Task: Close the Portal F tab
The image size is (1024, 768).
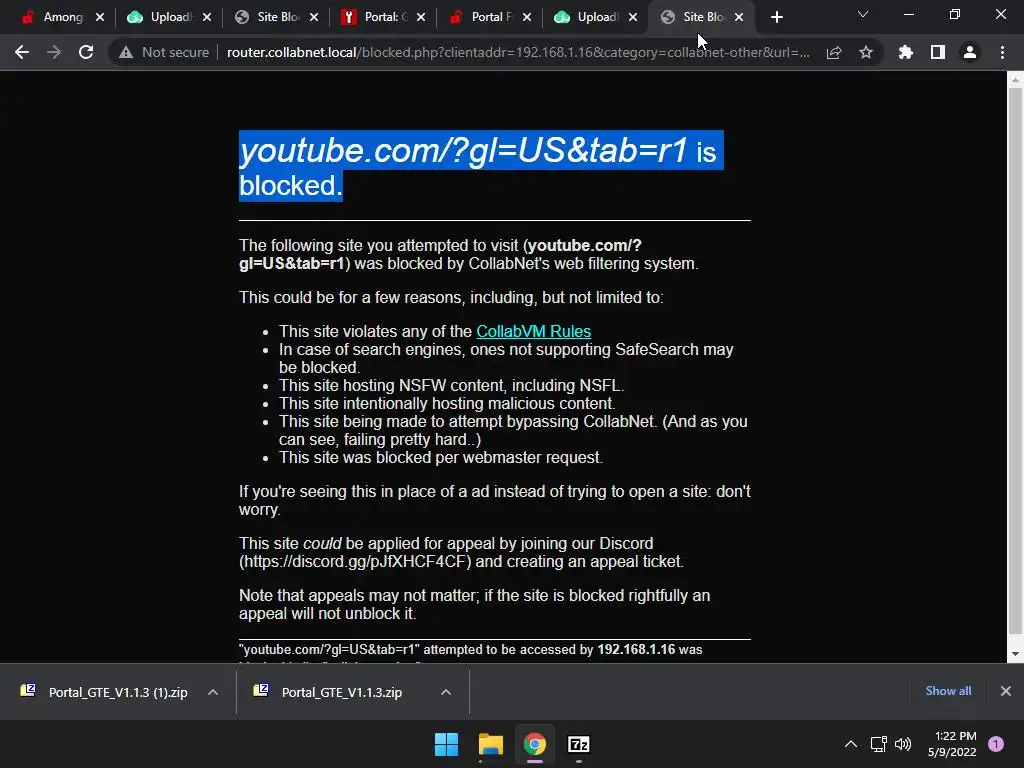Action: (x=527, y=18)
